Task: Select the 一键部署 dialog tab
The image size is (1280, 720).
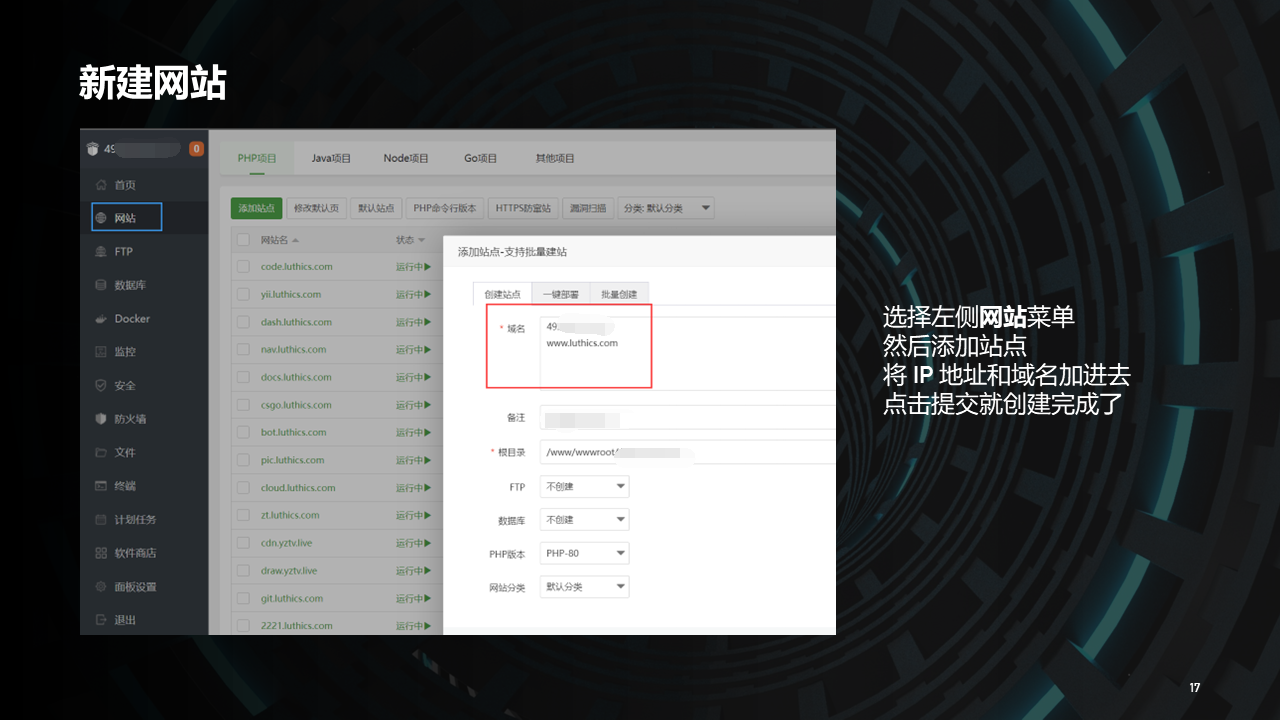Action: (x=560, y=294)
